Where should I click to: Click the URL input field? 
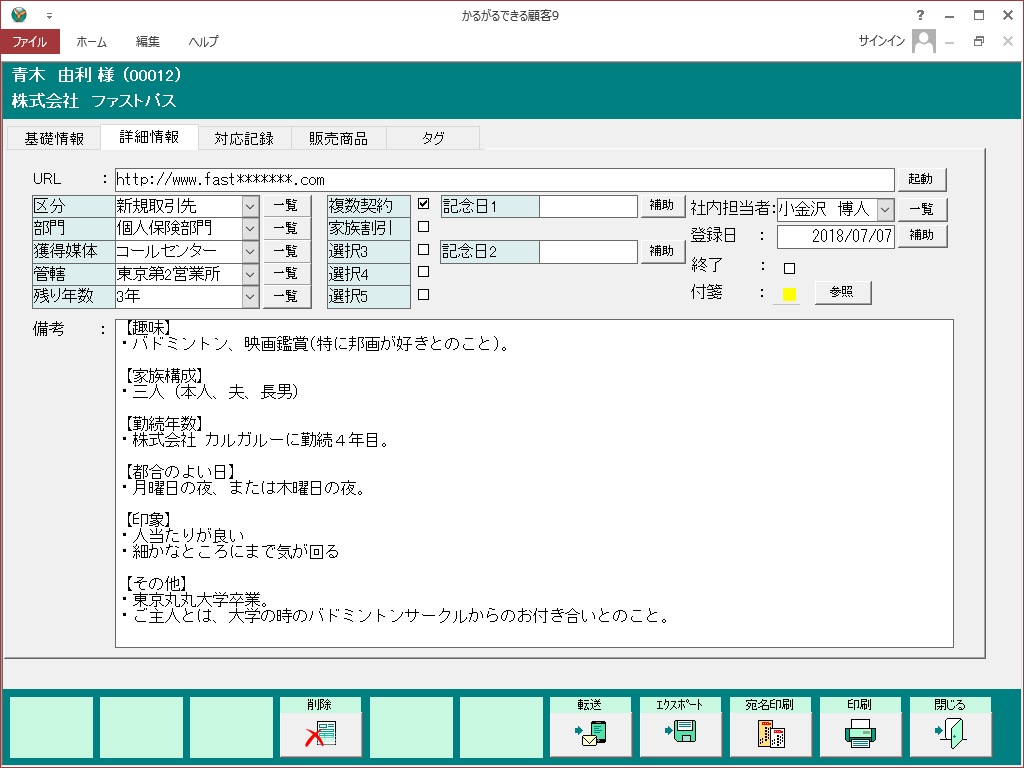point(504,180)
